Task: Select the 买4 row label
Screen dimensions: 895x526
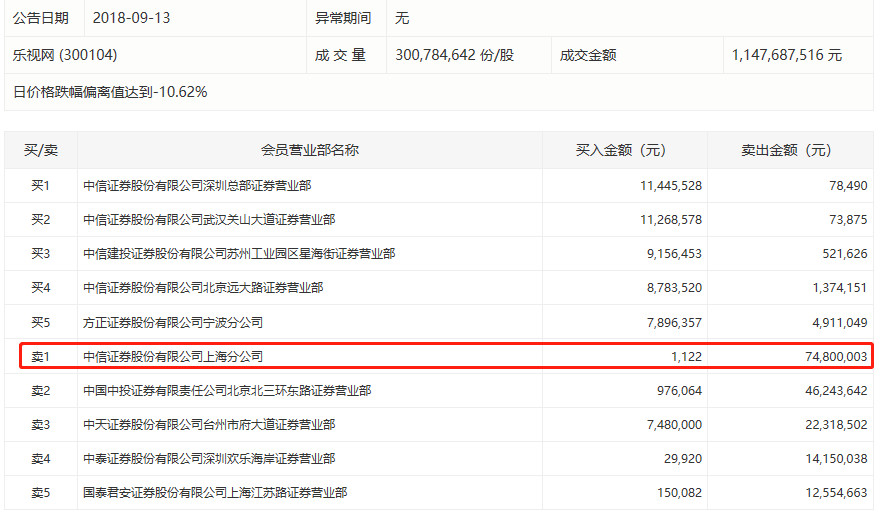Action: coord(41,288)
